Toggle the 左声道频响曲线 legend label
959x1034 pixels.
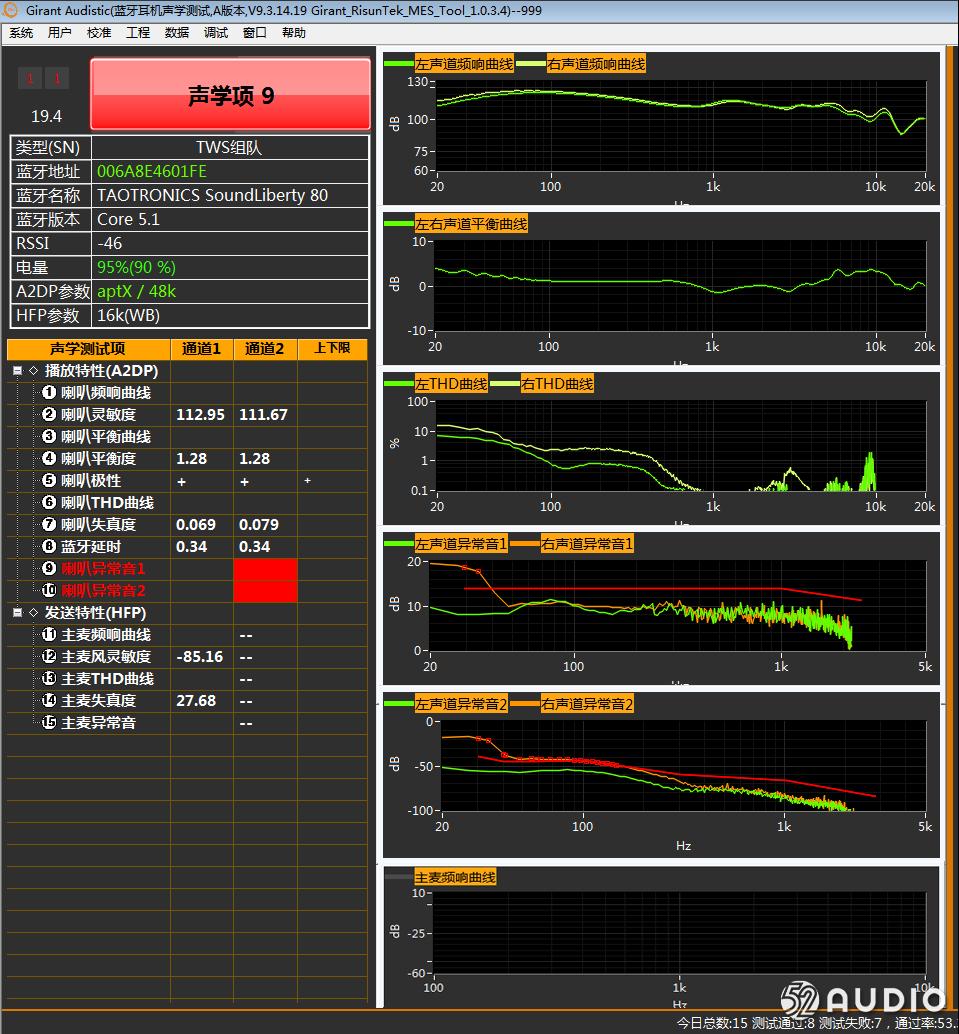pyautogui.click(x=464, y=62)
